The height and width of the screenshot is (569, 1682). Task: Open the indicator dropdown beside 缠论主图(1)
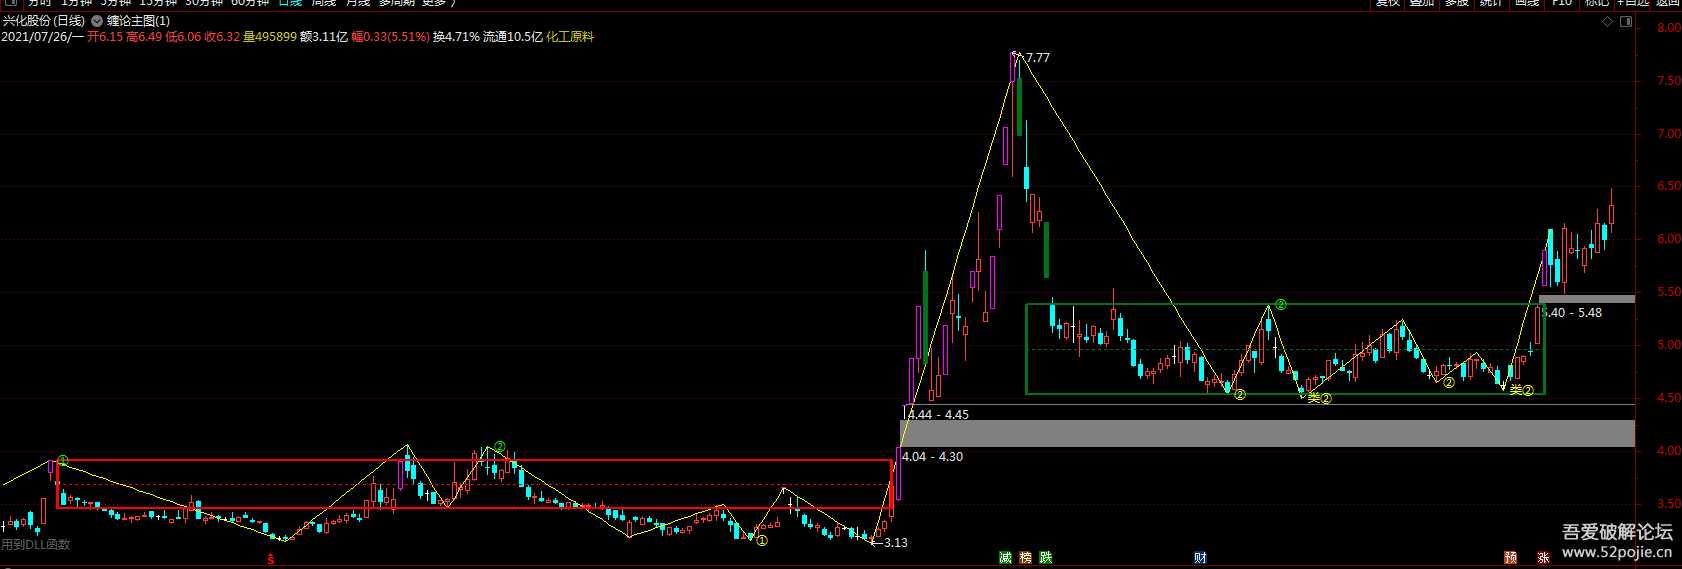96,21
